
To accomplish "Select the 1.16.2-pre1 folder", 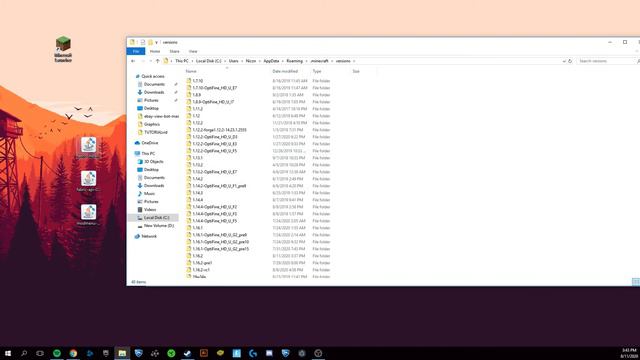I will pos(202,263).
